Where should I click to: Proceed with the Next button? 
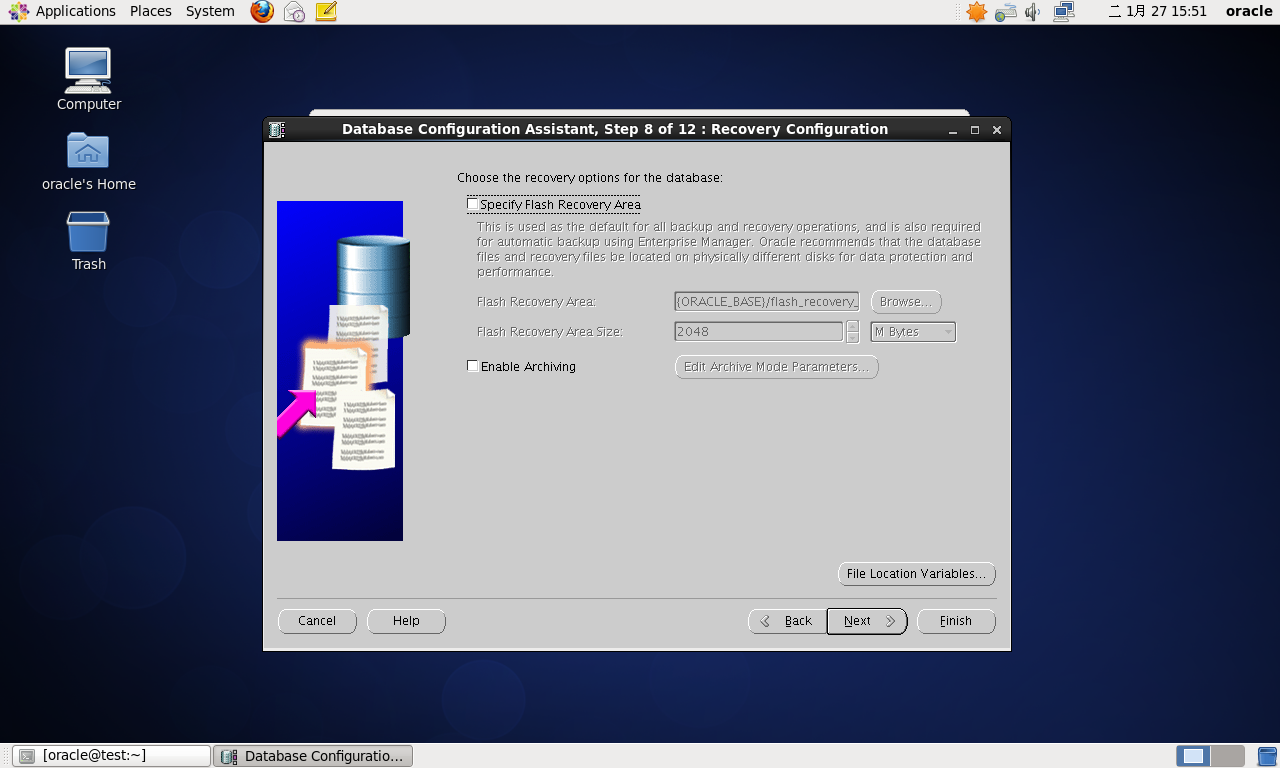pyautogui.click(x=867, y=621)
